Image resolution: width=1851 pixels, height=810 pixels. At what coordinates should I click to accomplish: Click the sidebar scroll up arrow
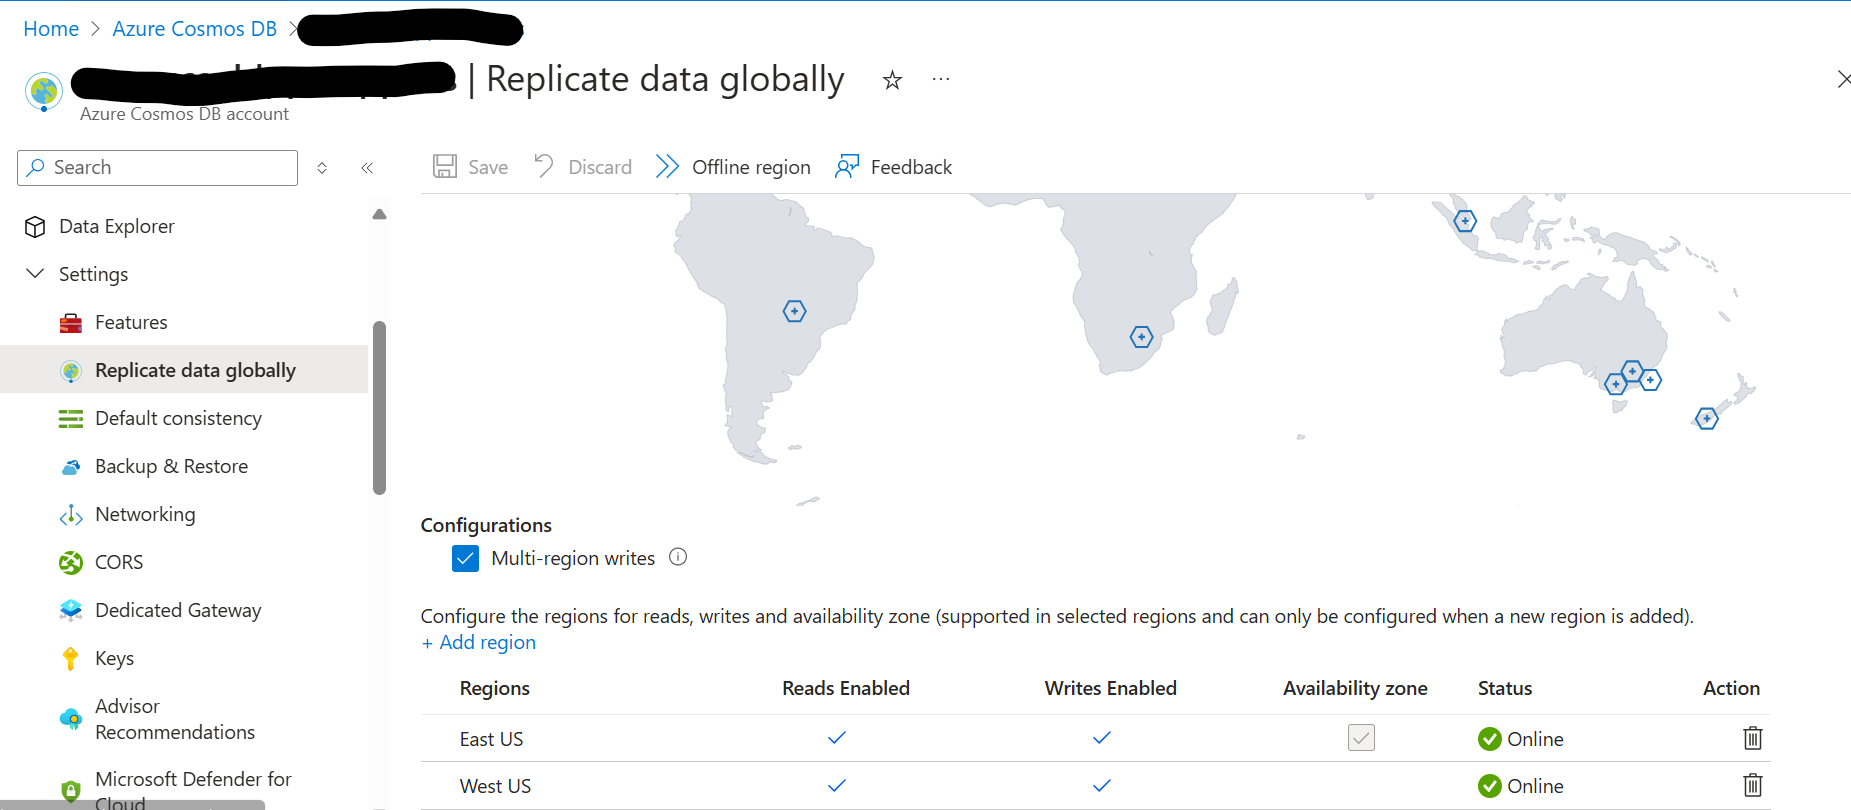point(379,214)
